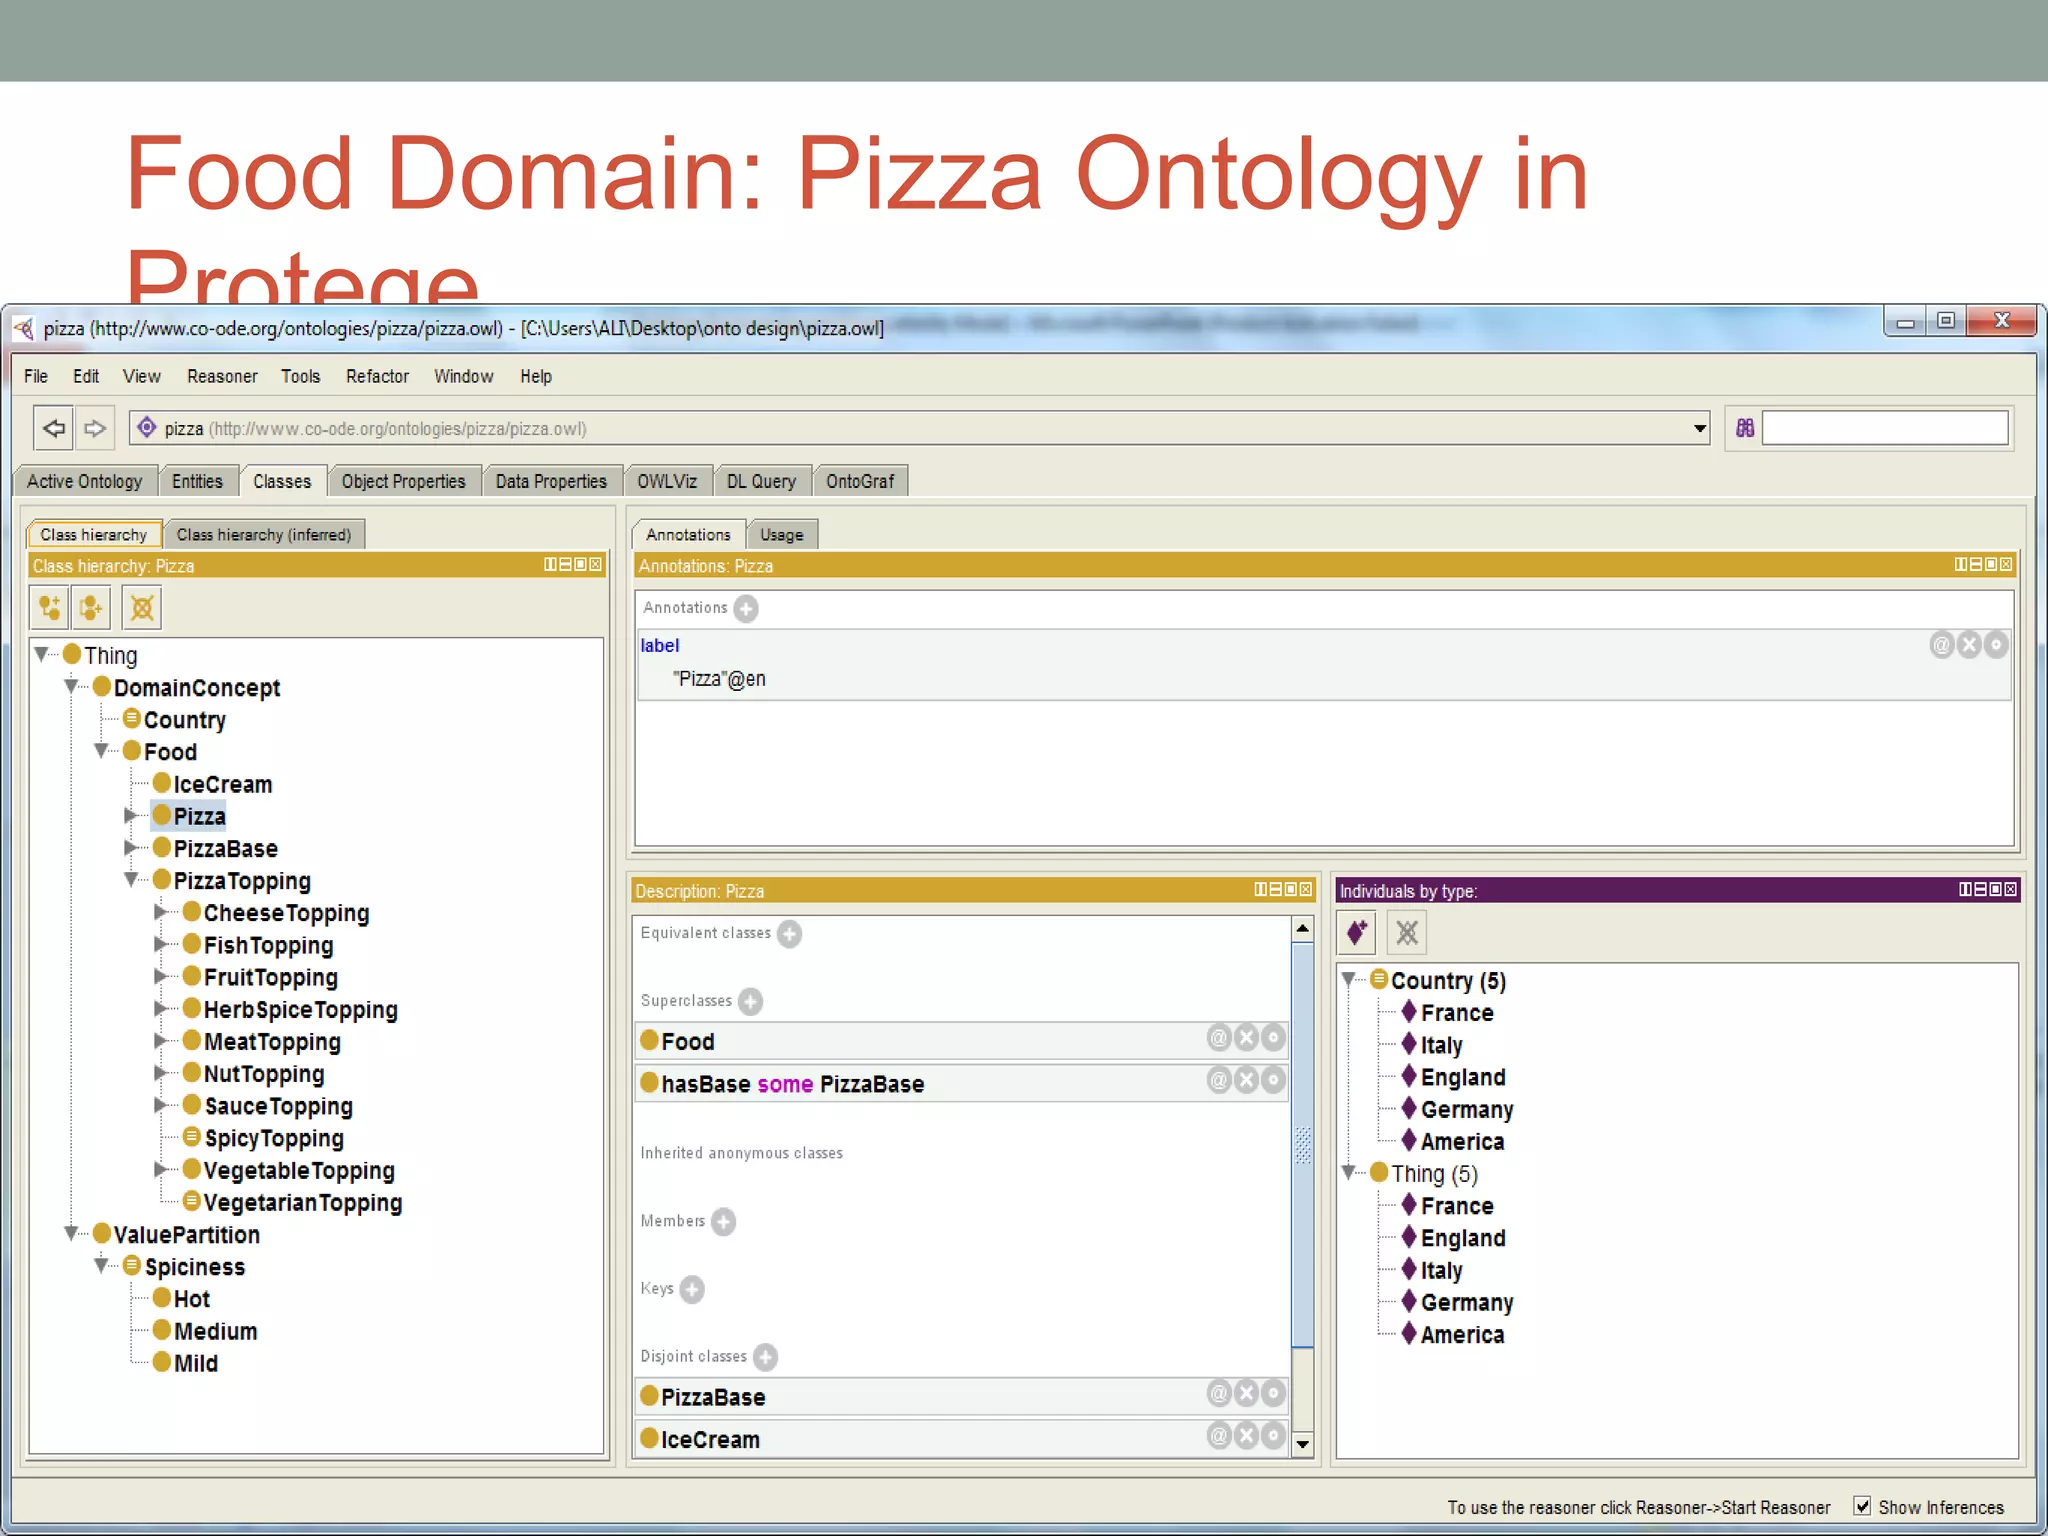
Task: Switch to Object Properties tab
Action: click(x=403, y=481)
